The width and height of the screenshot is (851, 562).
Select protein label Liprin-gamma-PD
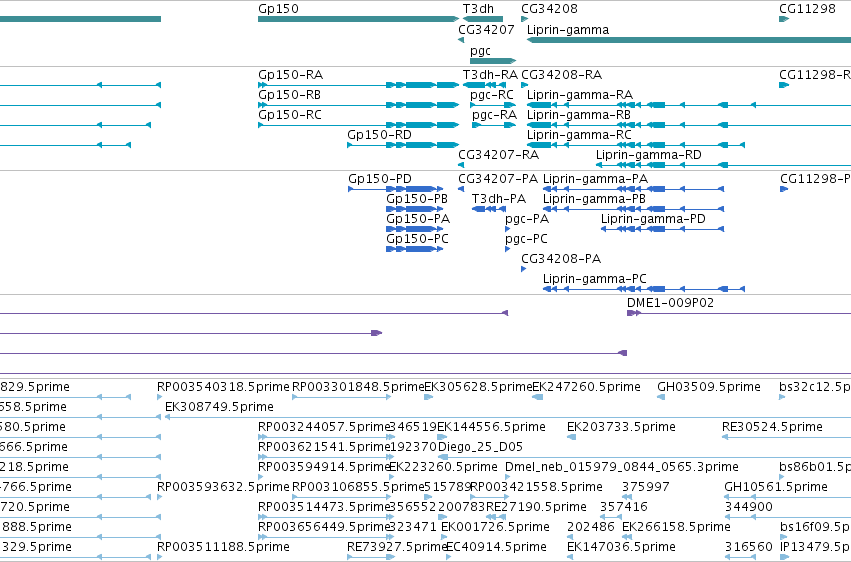[653, 219]
